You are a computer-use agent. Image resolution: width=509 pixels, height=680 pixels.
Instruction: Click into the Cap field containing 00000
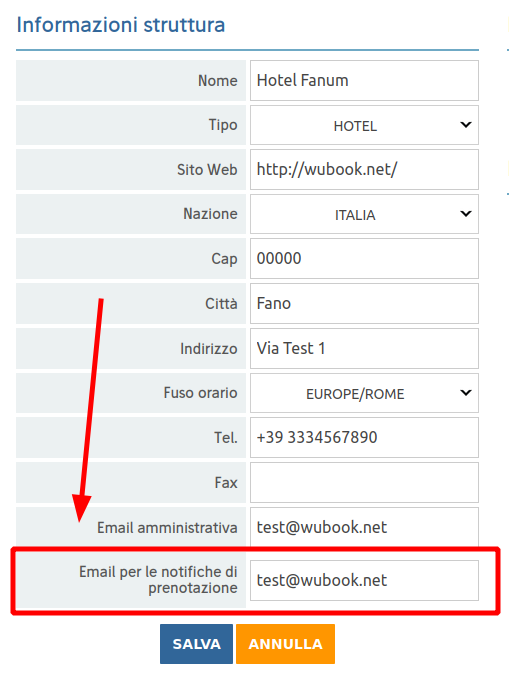pos(364,258)
